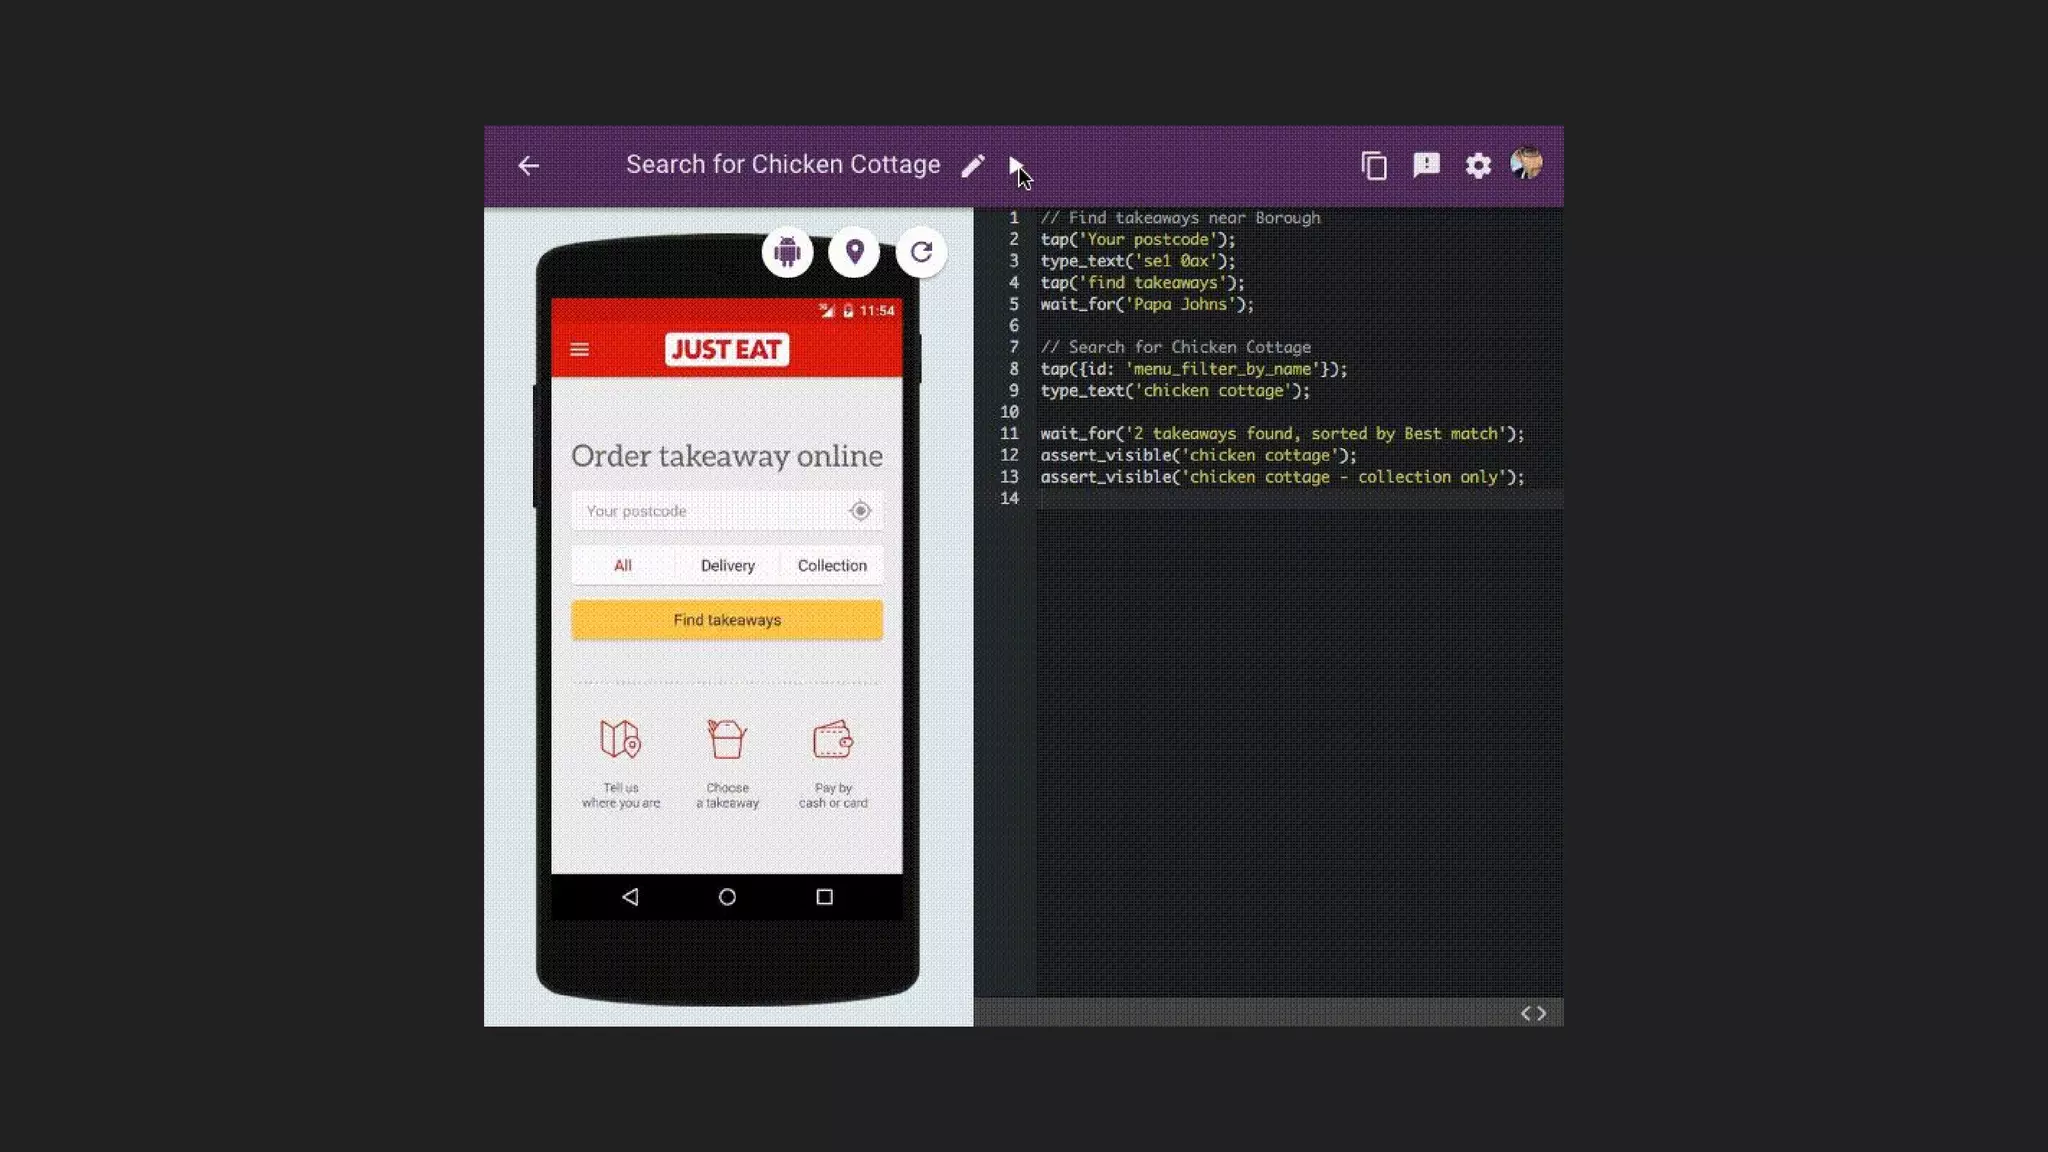Click the GPS locate icon in postcode field

click(x=860, y=511)
